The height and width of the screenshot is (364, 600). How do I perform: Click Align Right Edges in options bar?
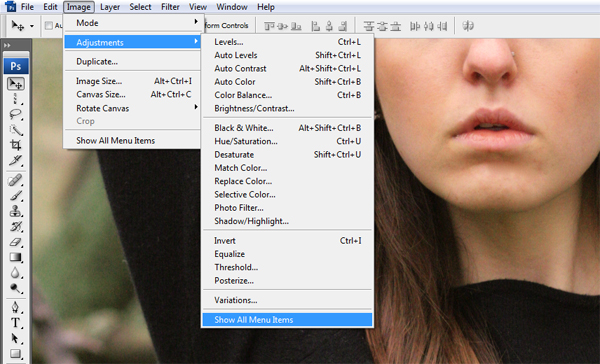click(343, 26)
